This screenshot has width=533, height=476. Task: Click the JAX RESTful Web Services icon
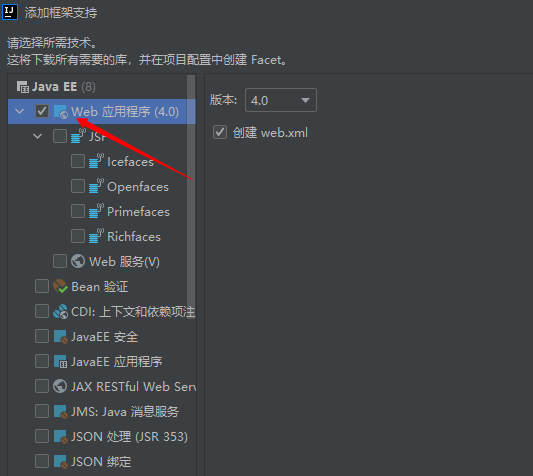[60, 386]
